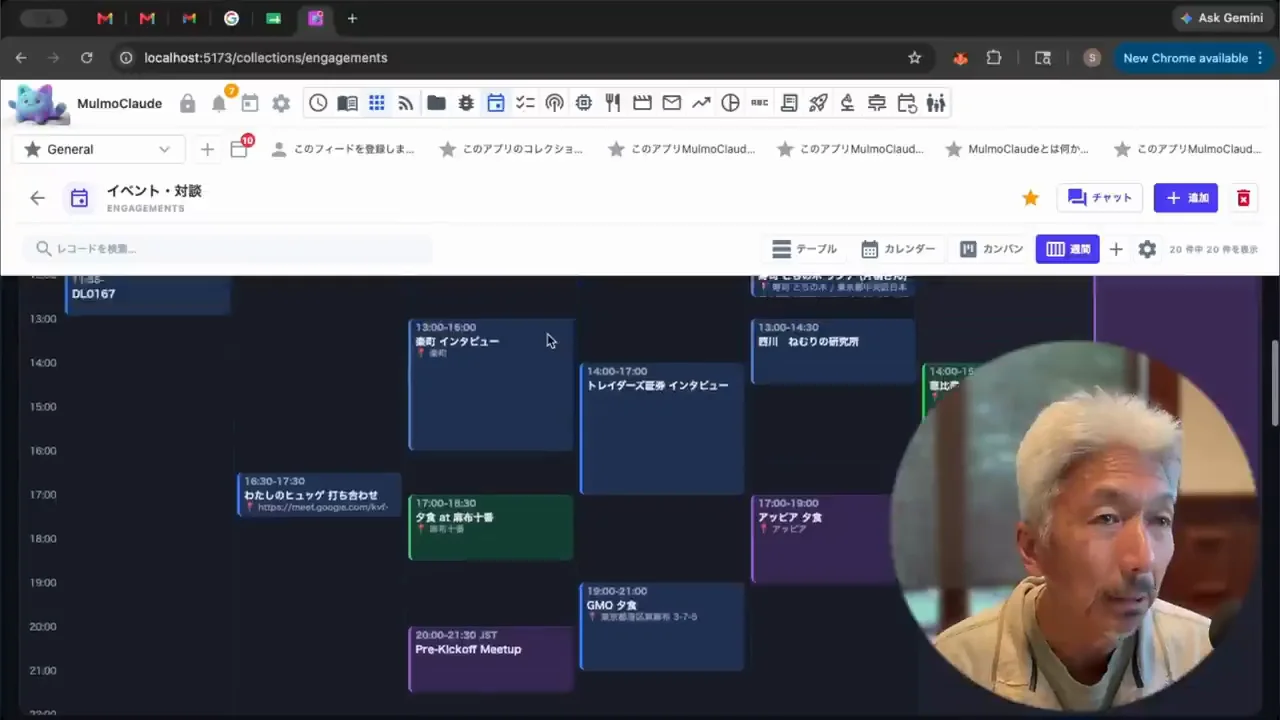The image size is (1280, 720).
Task: Switch to the カンバン view
Action: (x=991, y=249)
